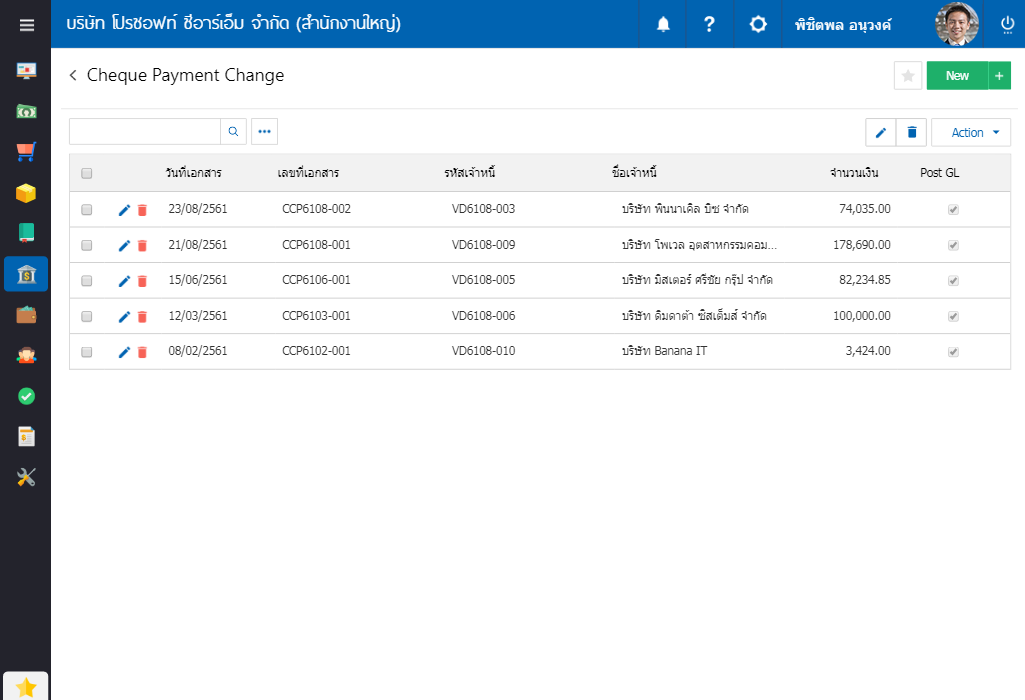Sort by the รหัสเจ้าหนี้ column header
Viewport: 1025px width, 700px height.
coord(470,173)
